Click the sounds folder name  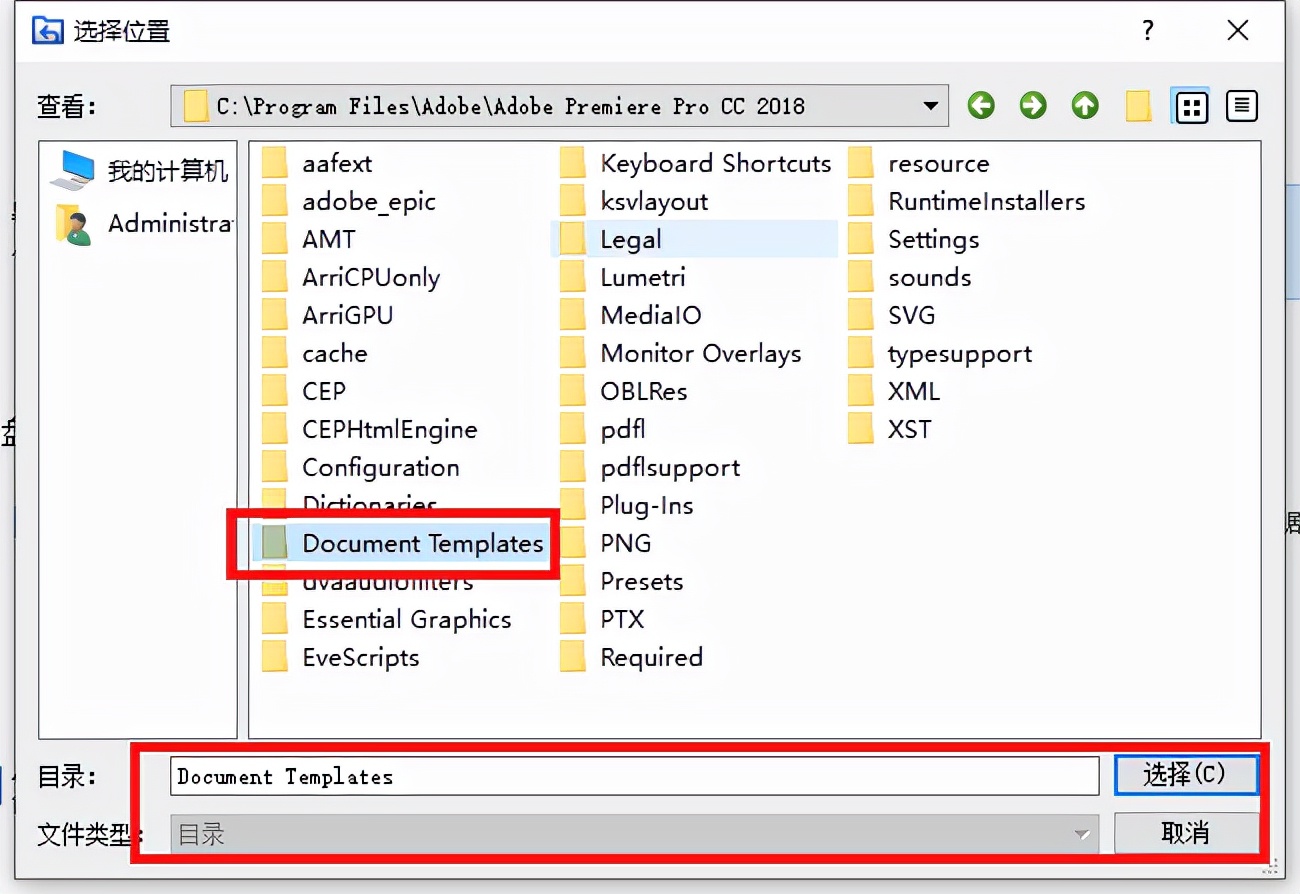click(x=930, y=277)
